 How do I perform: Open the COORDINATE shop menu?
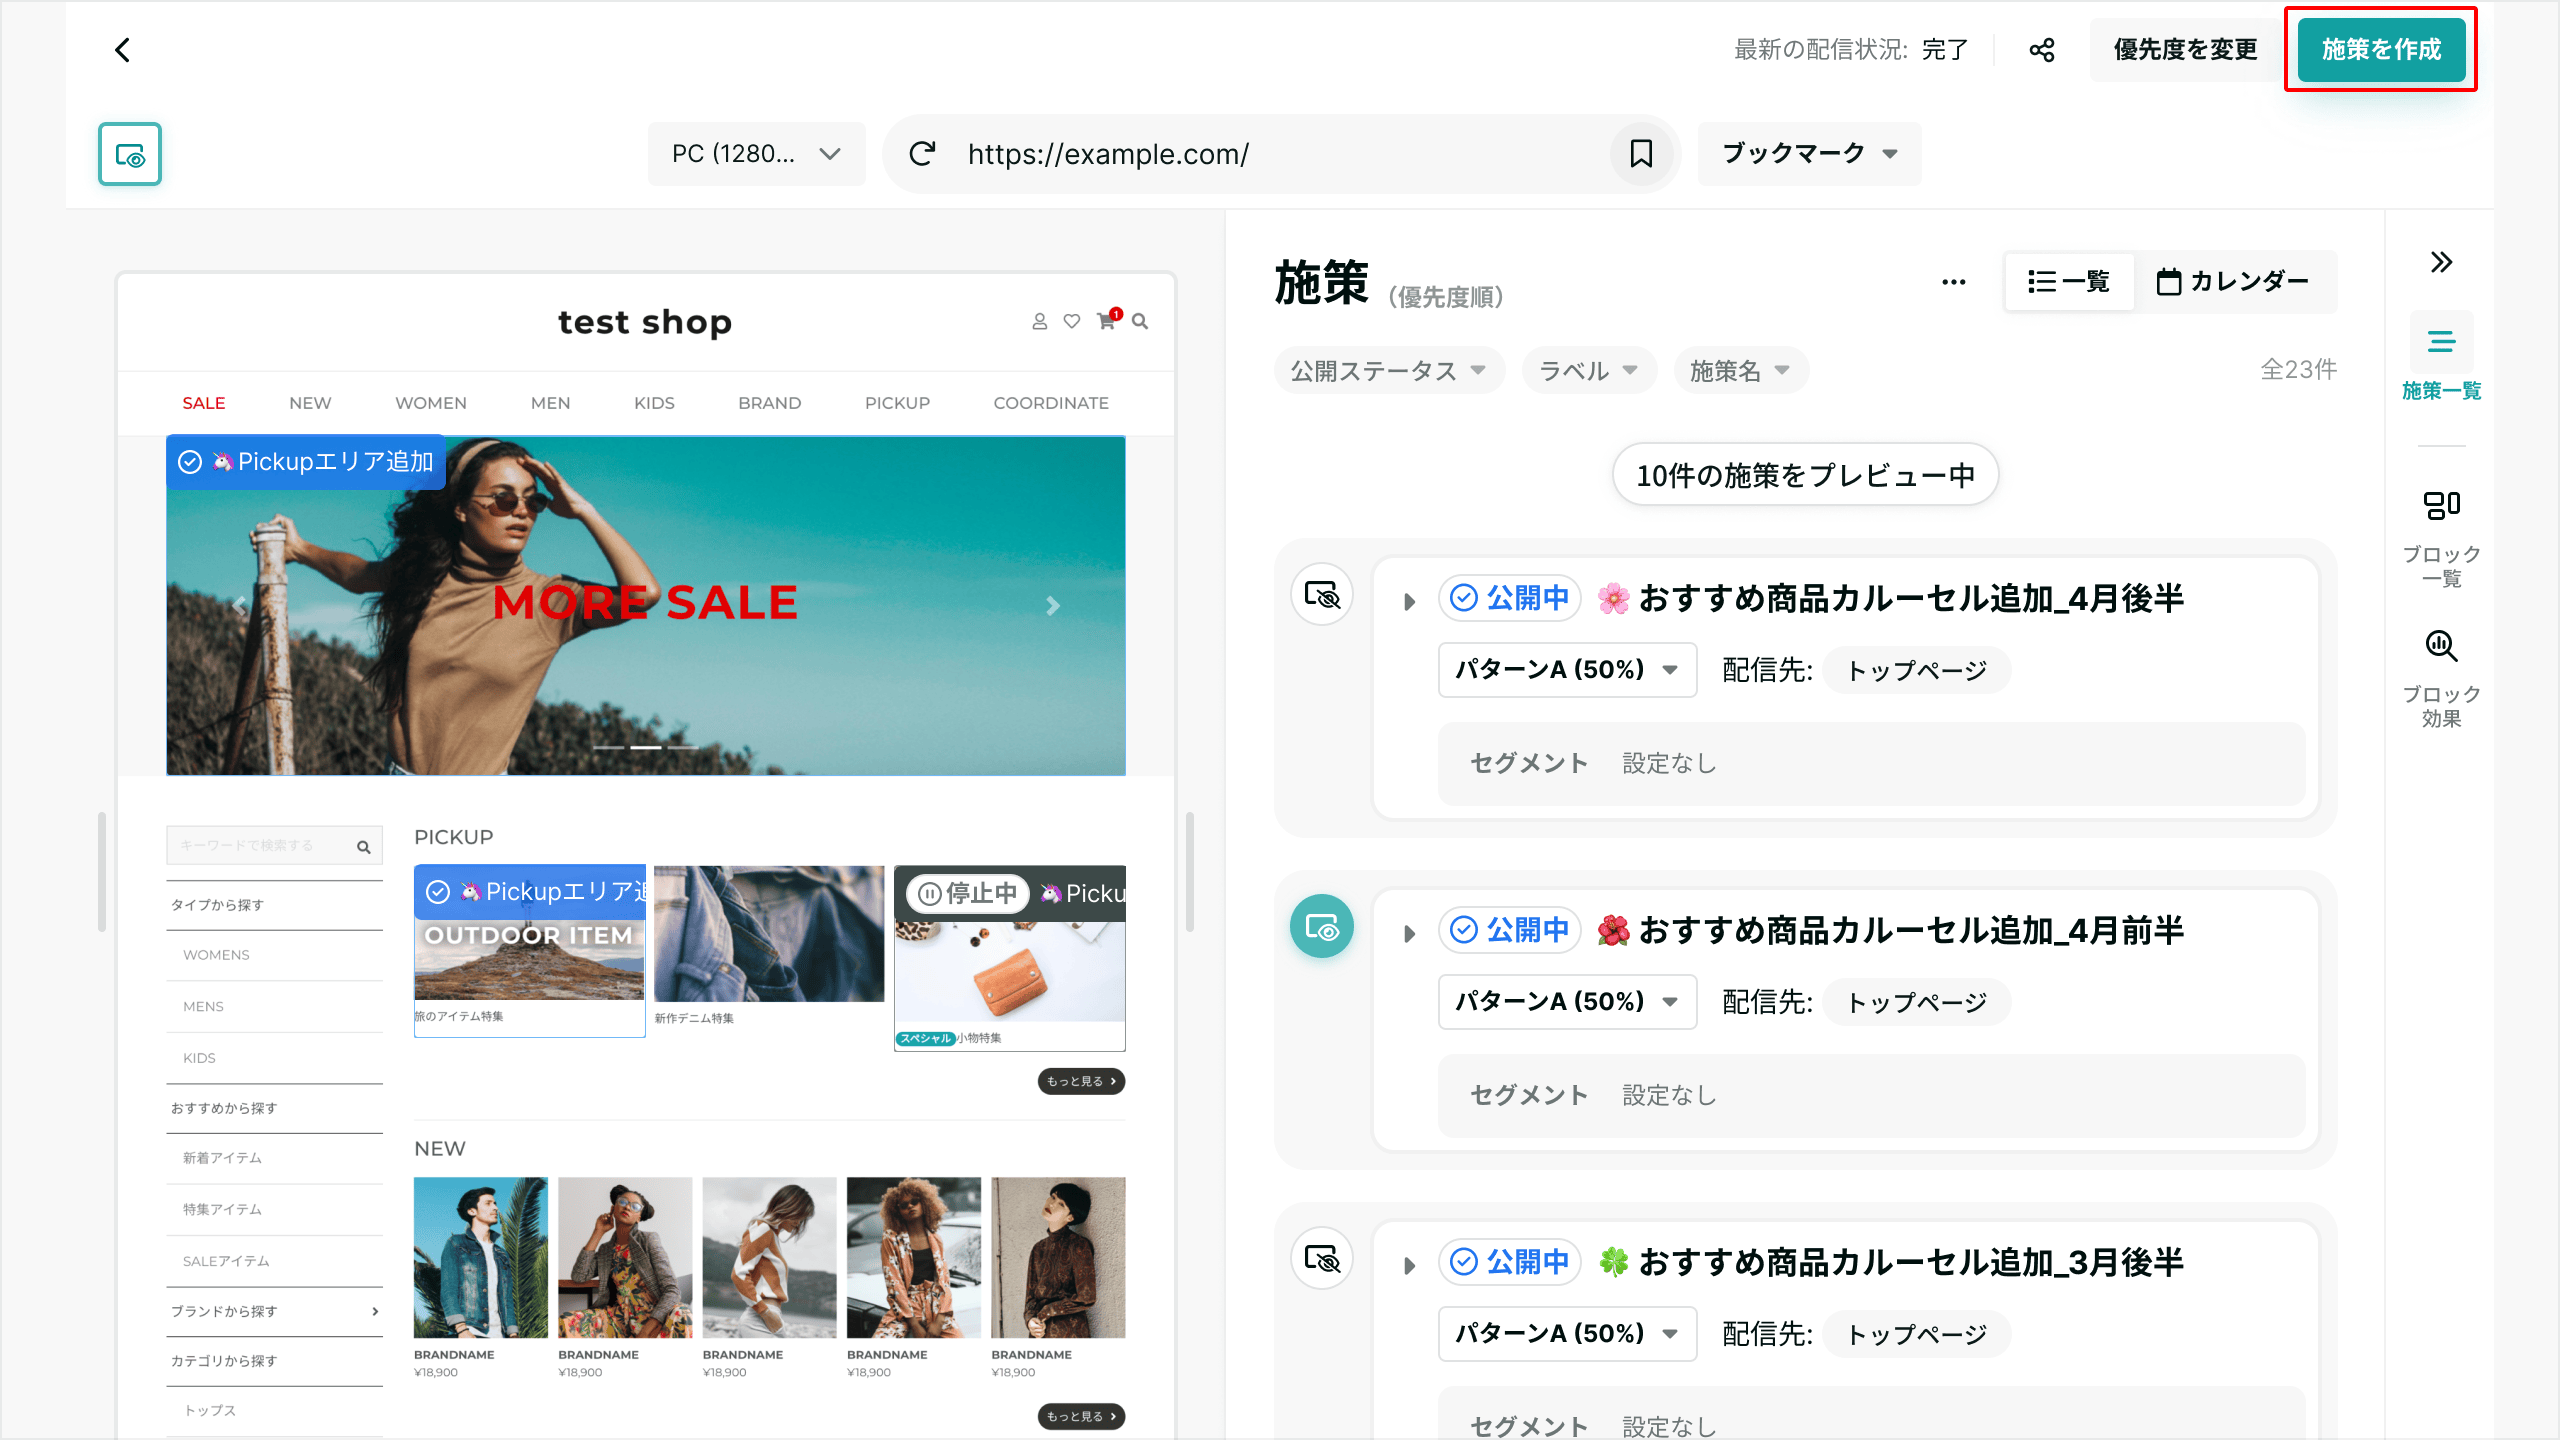click(1051, 403)
